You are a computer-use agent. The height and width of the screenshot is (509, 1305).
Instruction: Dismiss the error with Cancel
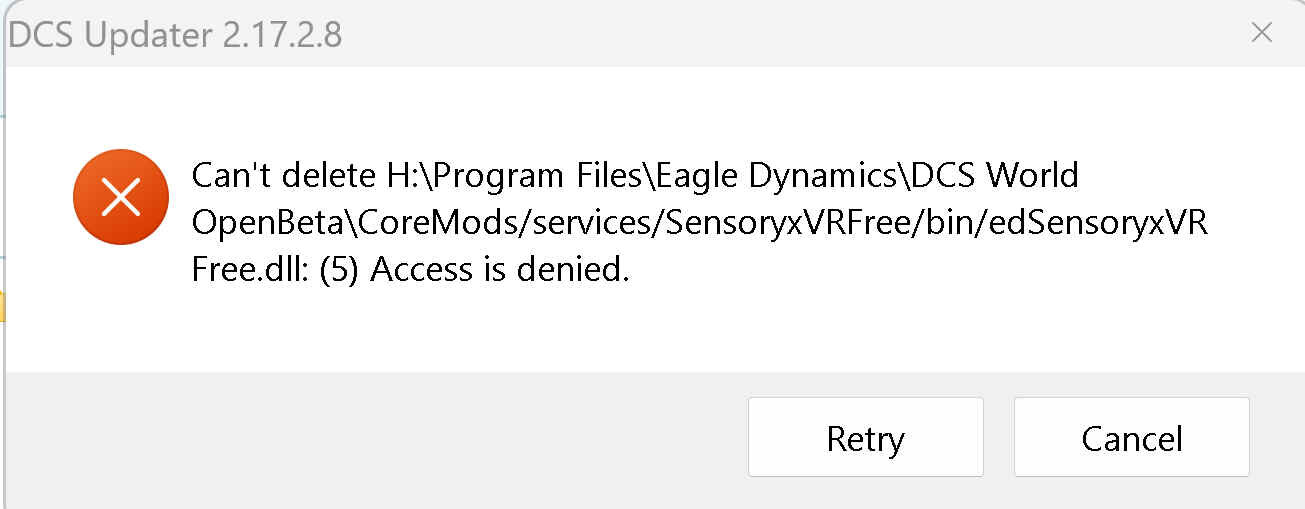click(x=1131, y=437)
